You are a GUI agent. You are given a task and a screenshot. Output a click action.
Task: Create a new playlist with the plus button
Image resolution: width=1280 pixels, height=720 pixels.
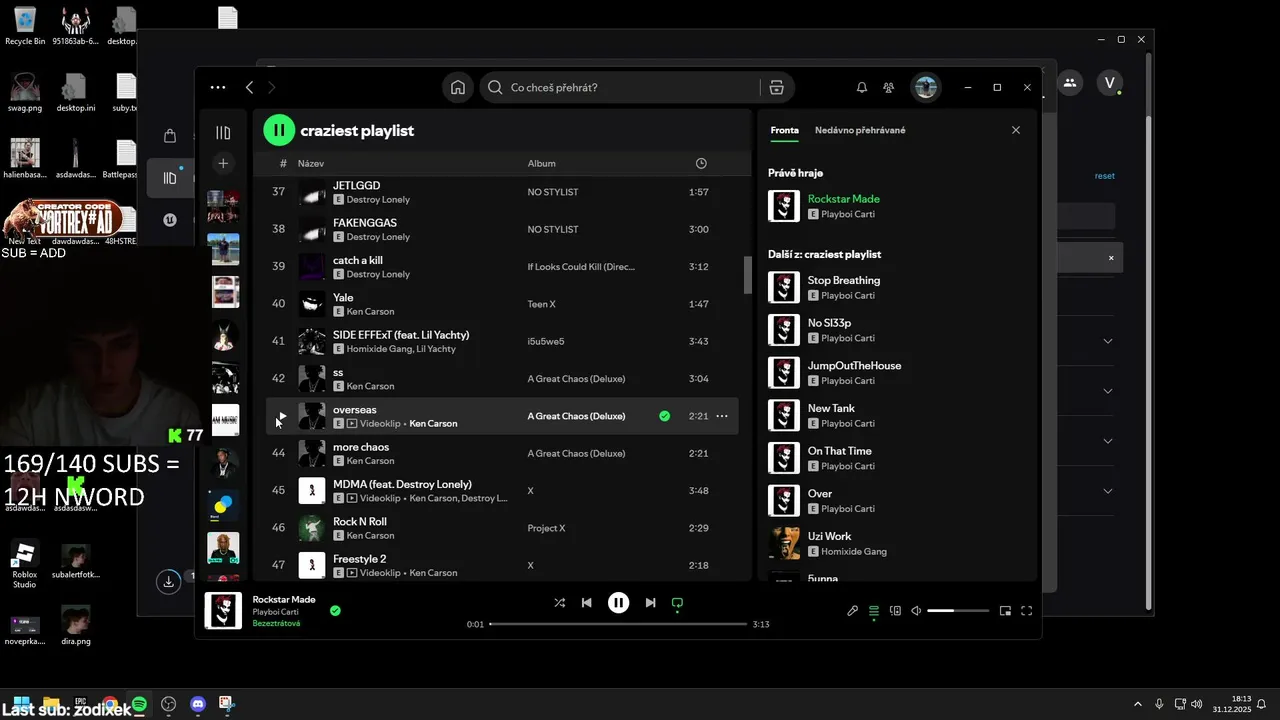(223, 163)
